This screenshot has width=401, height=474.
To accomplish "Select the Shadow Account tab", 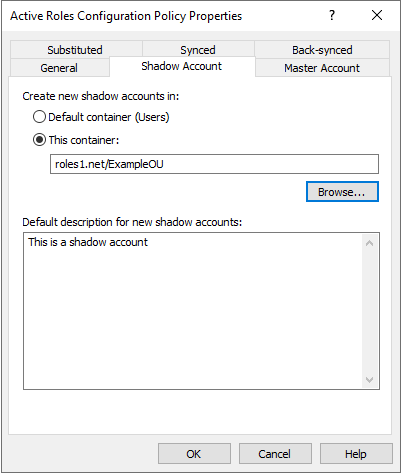I will 182,66.
